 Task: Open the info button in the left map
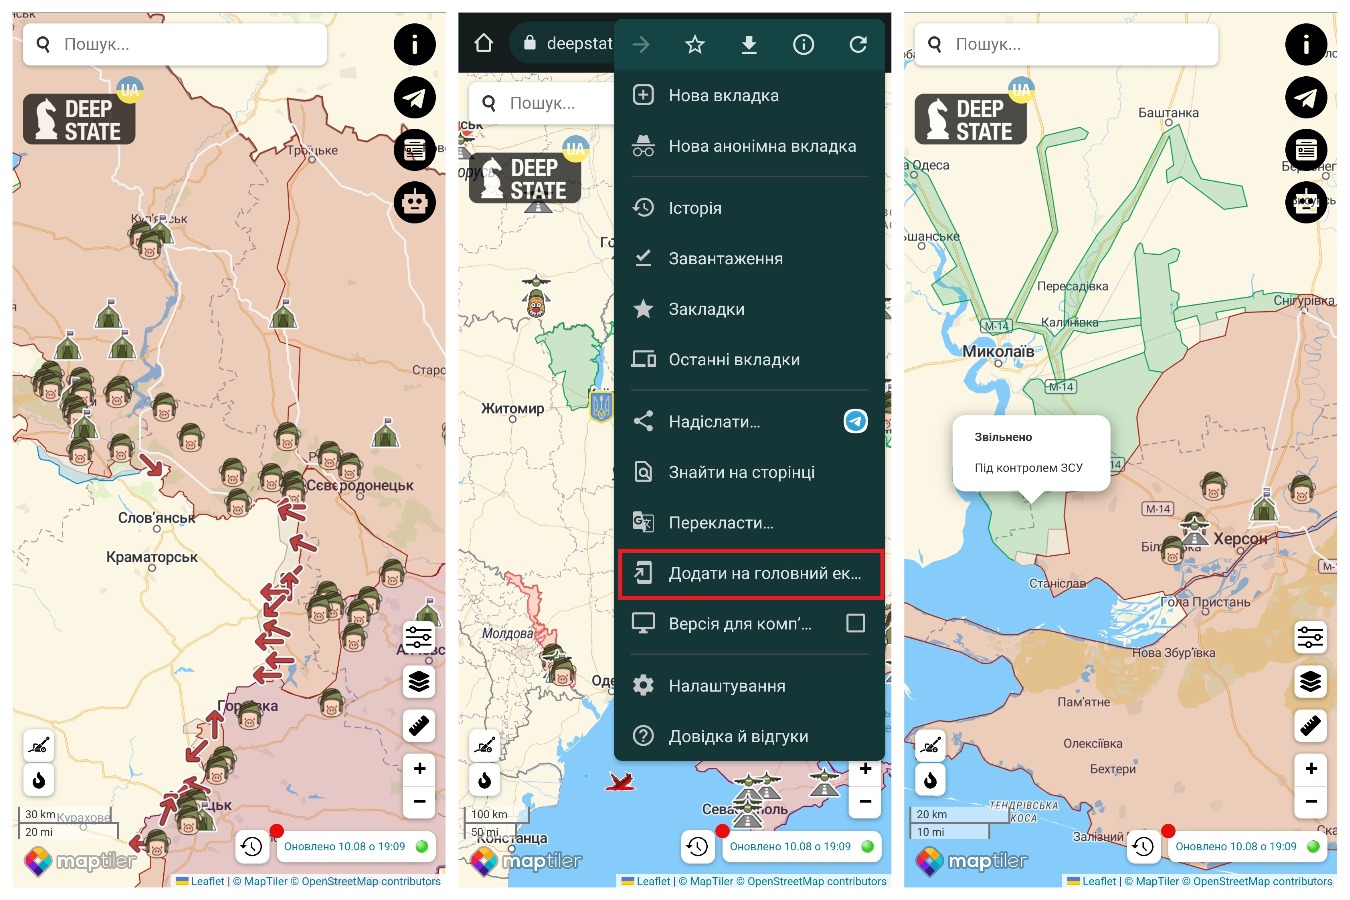(x=414, y=44)
